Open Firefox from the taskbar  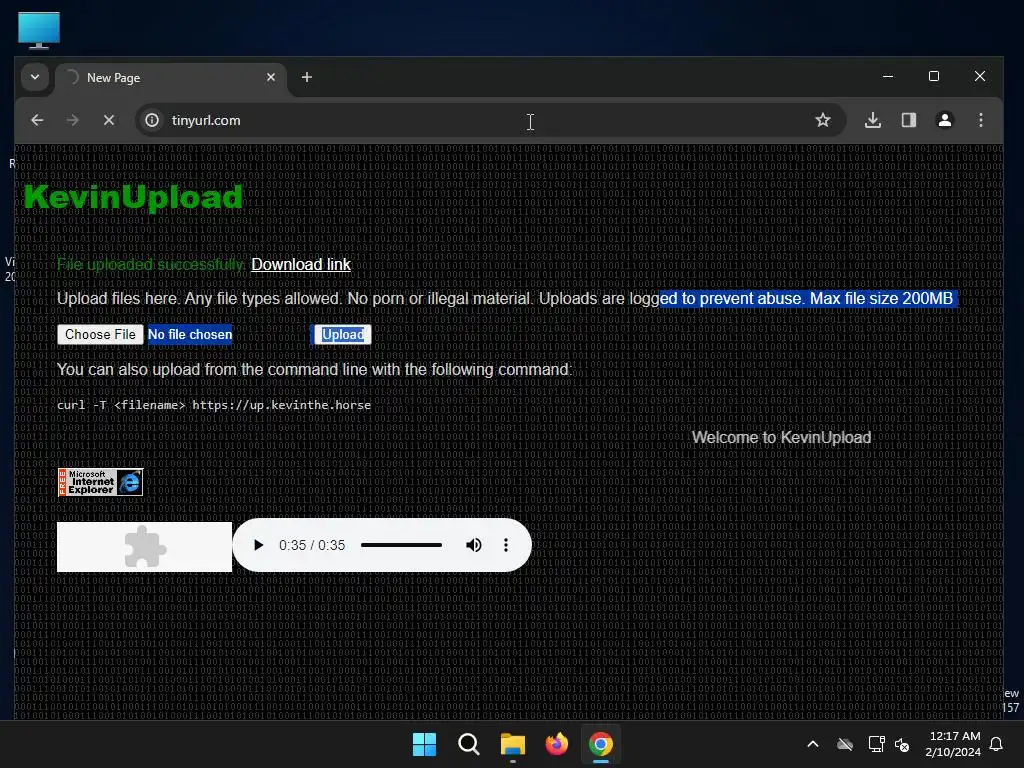click(x=556, y=744)
